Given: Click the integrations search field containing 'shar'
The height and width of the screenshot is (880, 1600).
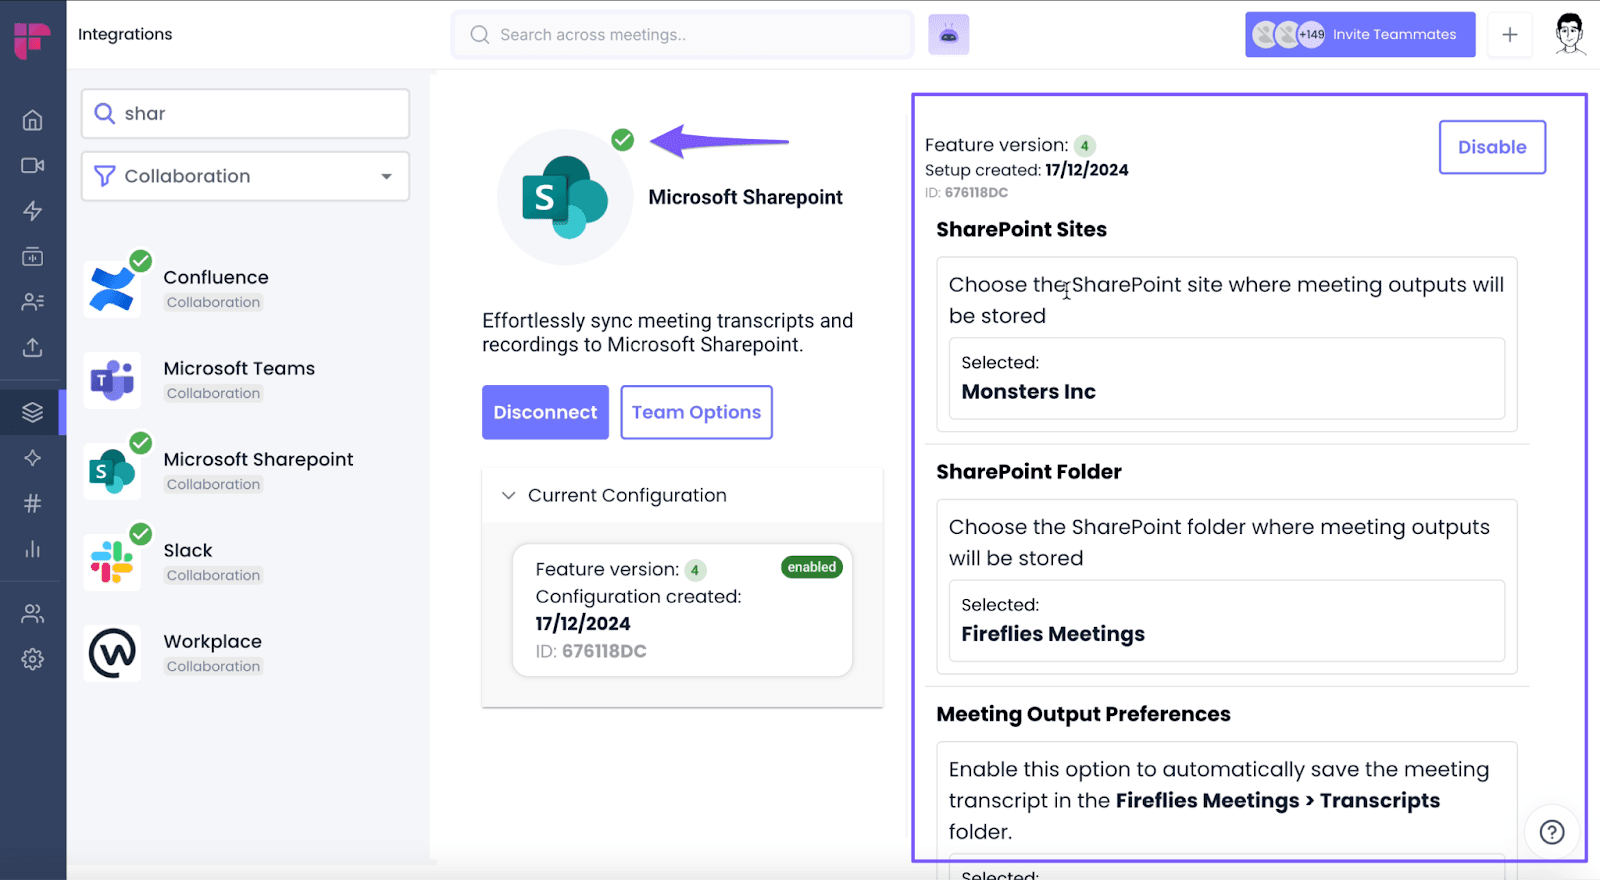Looking at the screenshot, I should [x=245, y=114].
